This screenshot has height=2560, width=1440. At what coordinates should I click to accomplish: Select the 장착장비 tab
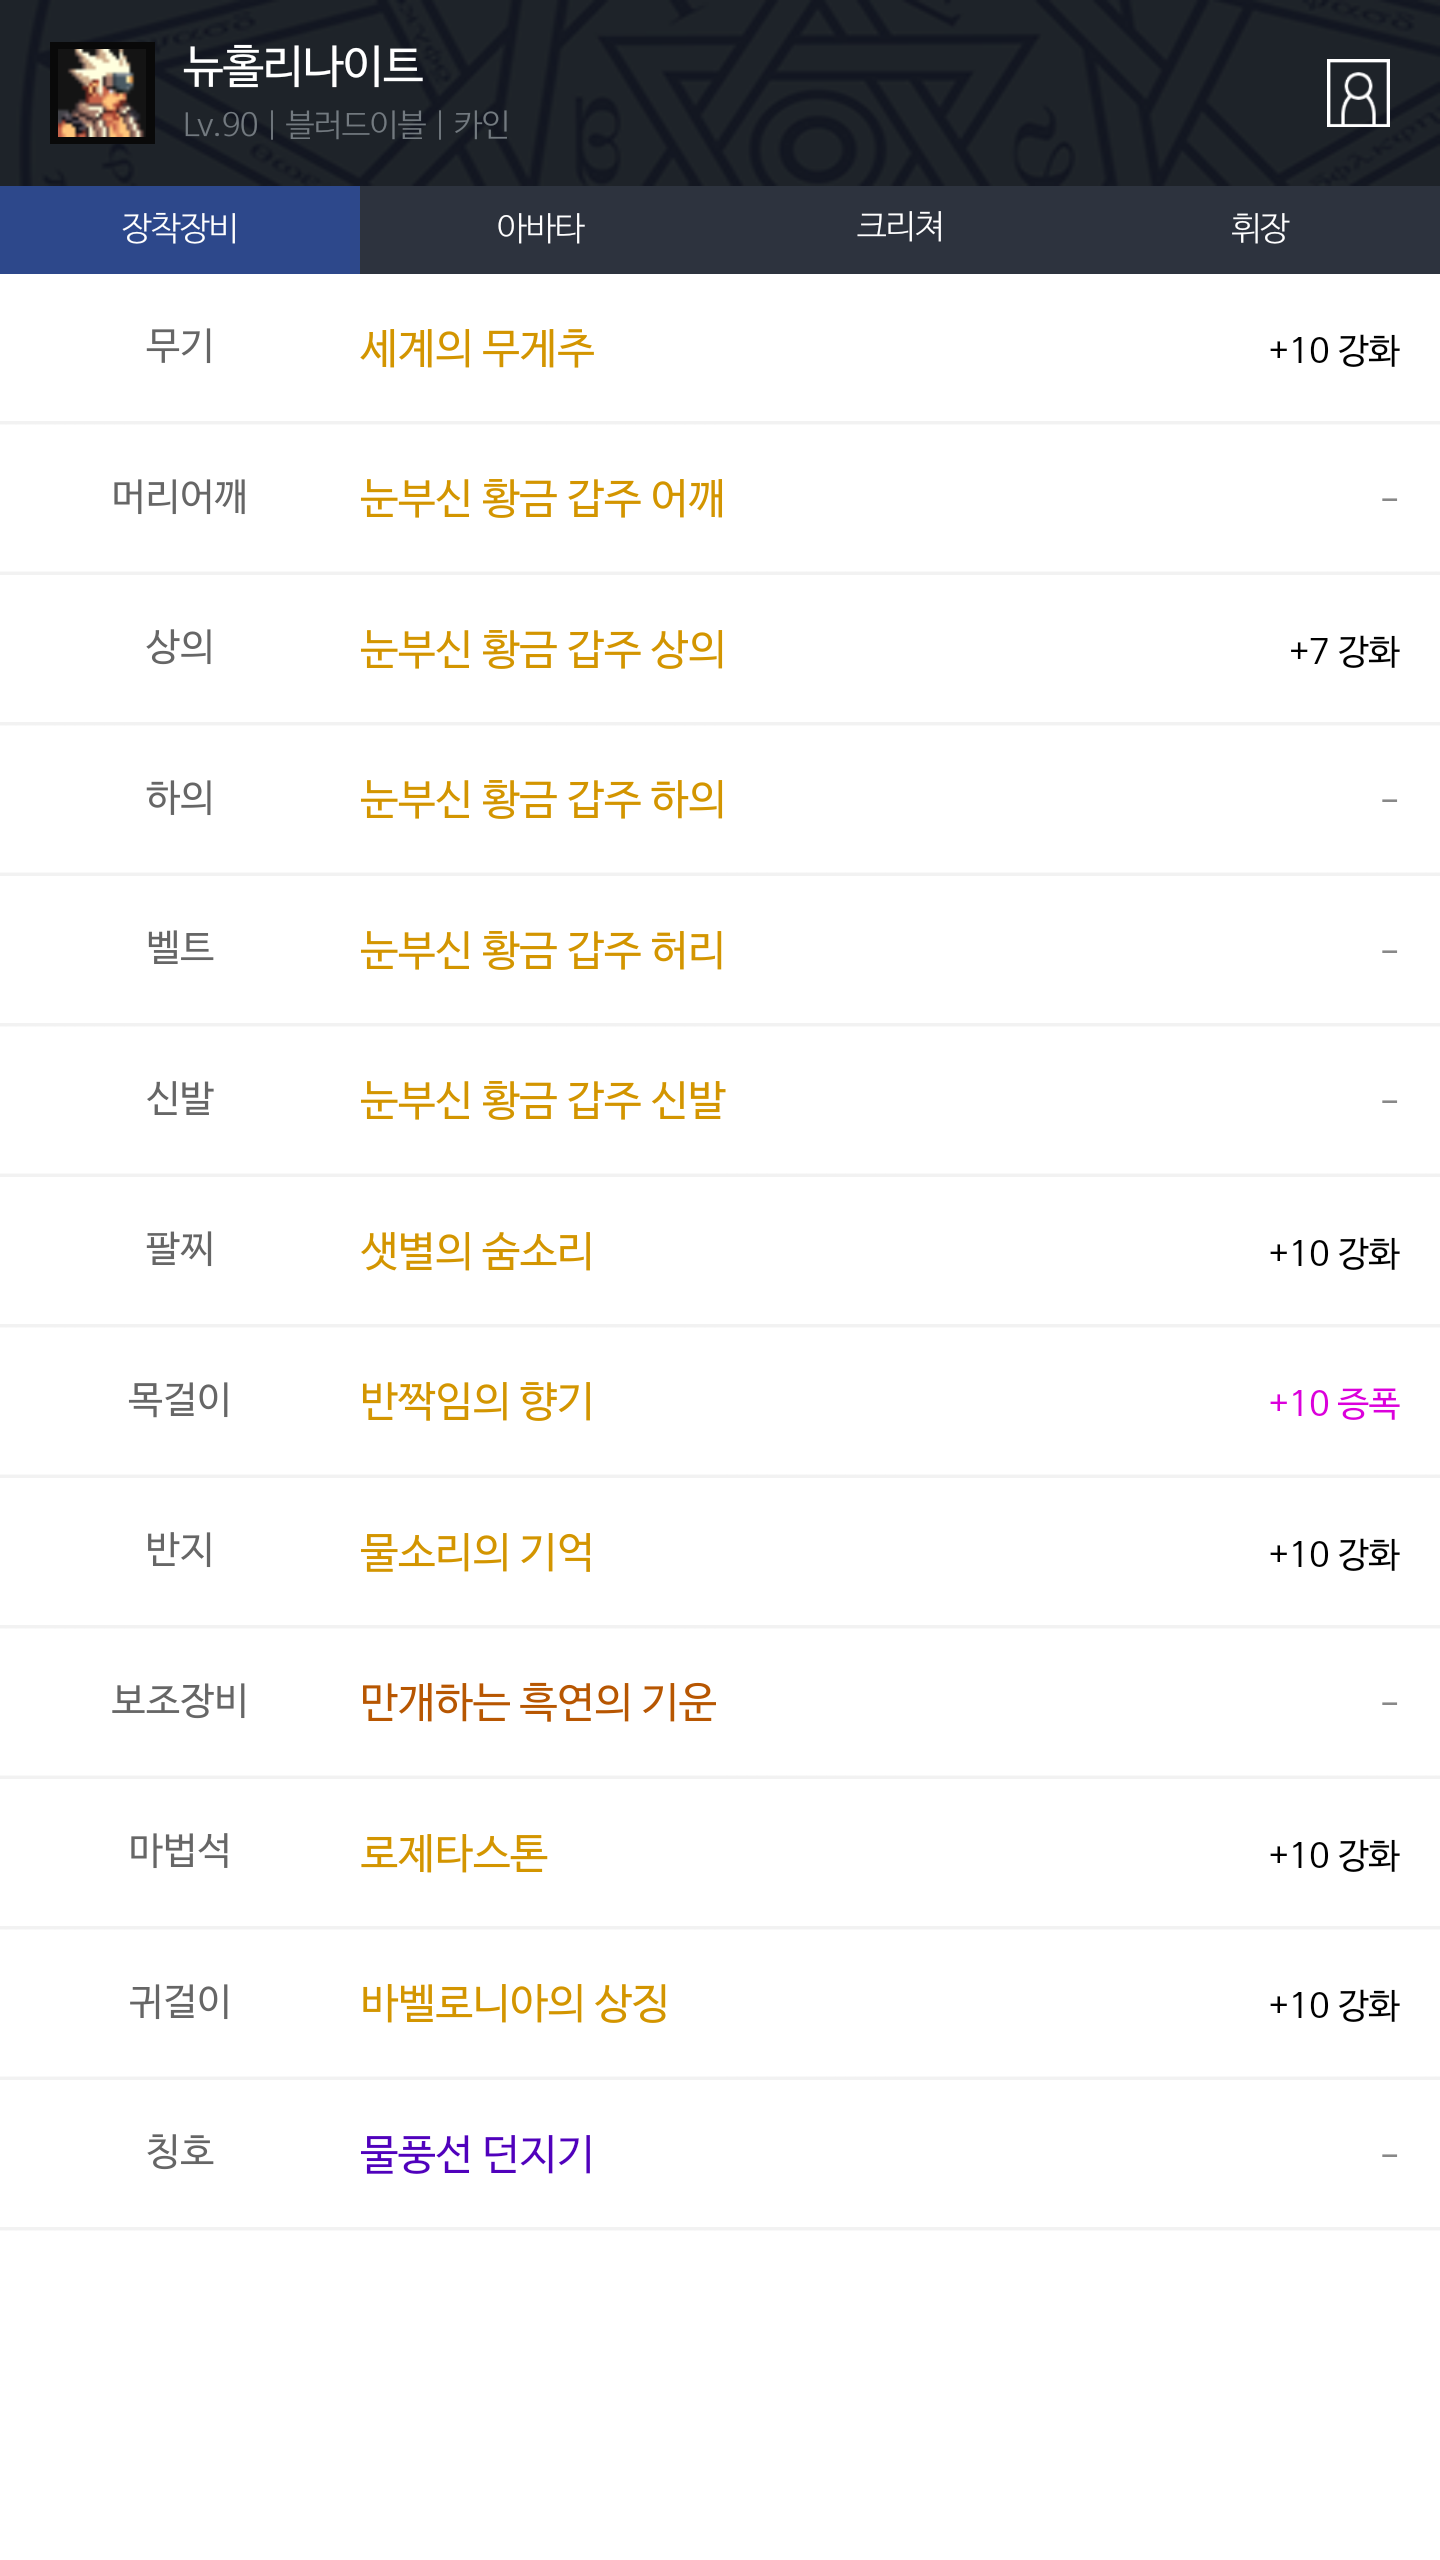pos(180,229)
